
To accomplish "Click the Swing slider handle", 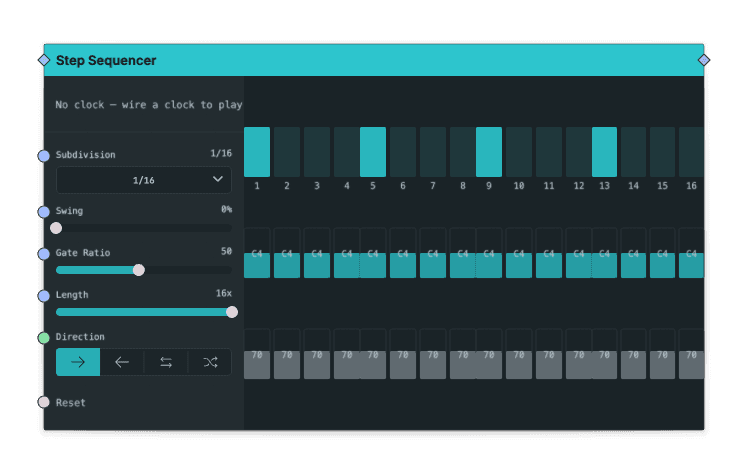I will (56, 228).
